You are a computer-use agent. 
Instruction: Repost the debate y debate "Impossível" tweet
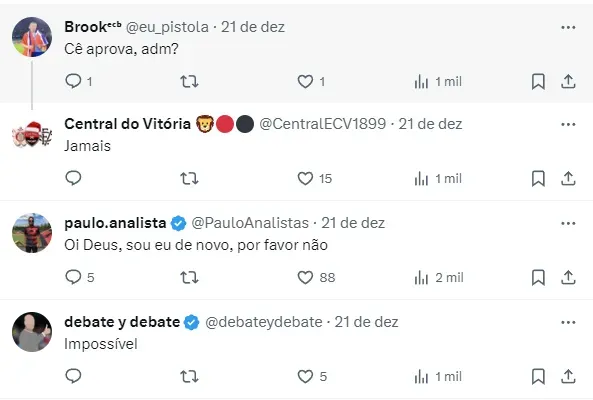point(189,377)
